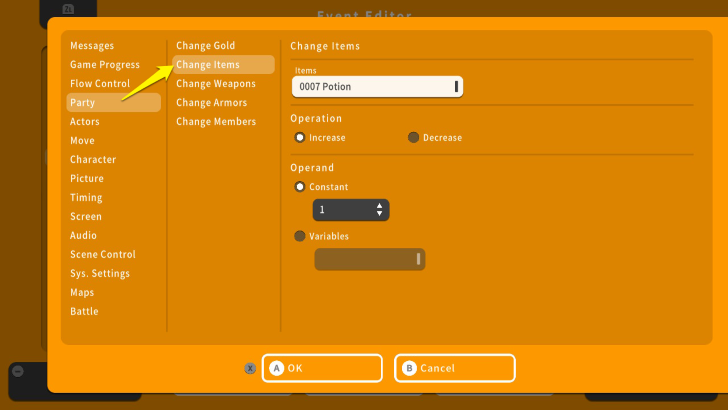Select the Screen category
This screenshot has height=410, width=728.
(x=86, y=216)
